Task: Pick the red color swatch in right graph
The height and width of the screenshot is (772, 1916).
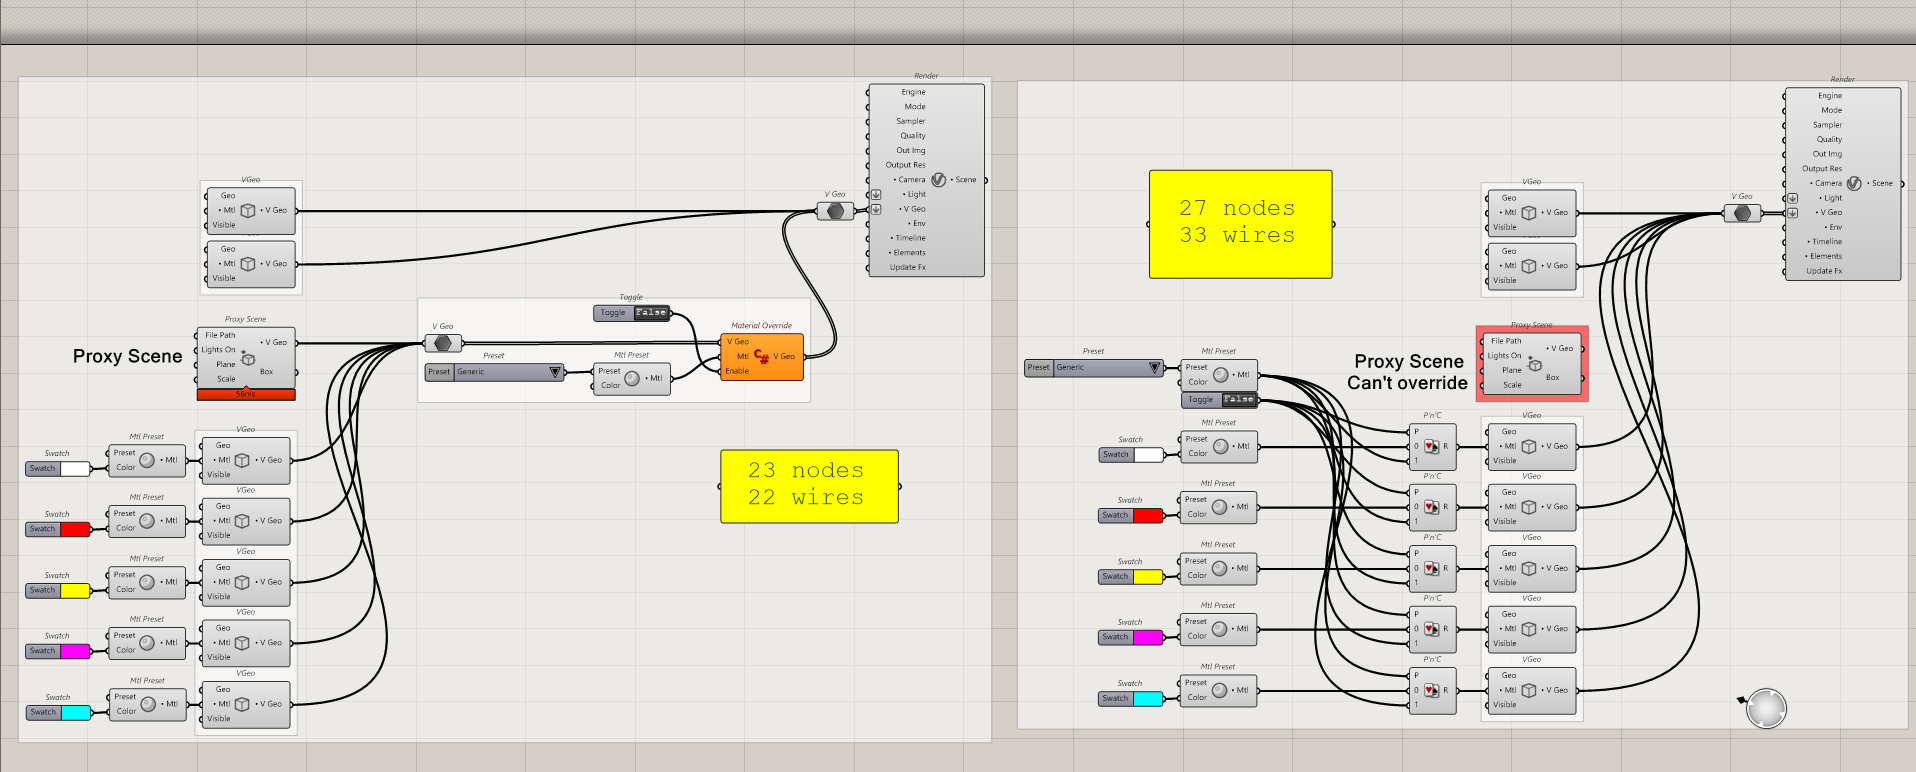Action: [1148, 515]
